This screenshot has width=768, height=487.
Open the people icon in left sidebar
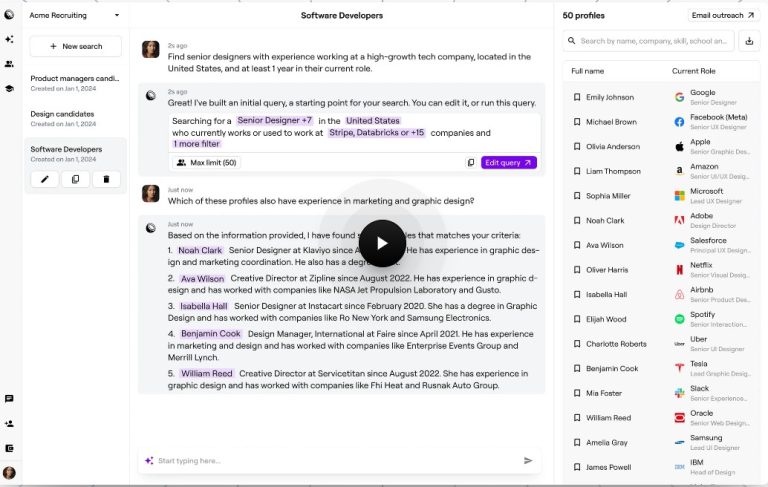[9, 64]
